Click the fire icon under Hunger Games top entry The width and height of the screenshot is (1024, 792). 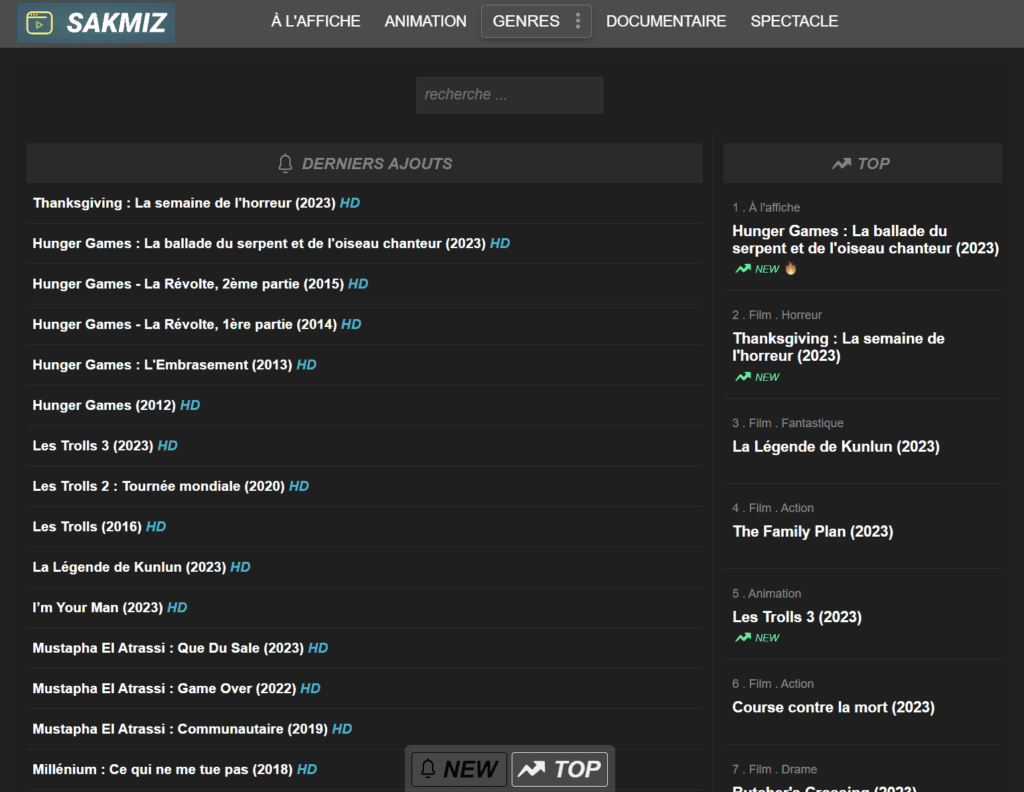[791, 269]
